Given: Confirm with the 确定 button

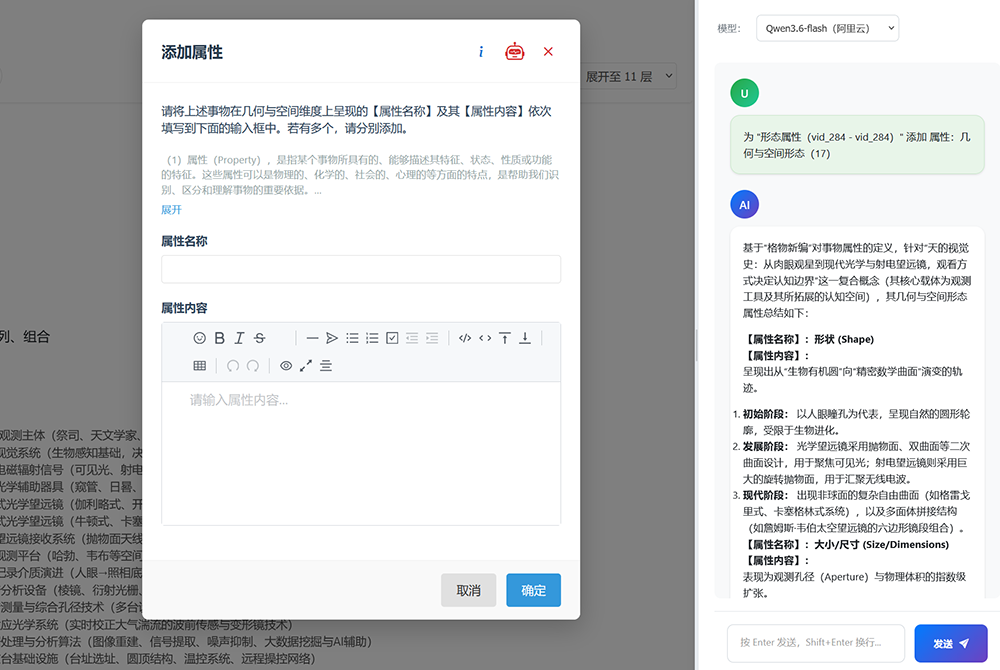Looking at the screenshot, I should (x=534, y=590).
